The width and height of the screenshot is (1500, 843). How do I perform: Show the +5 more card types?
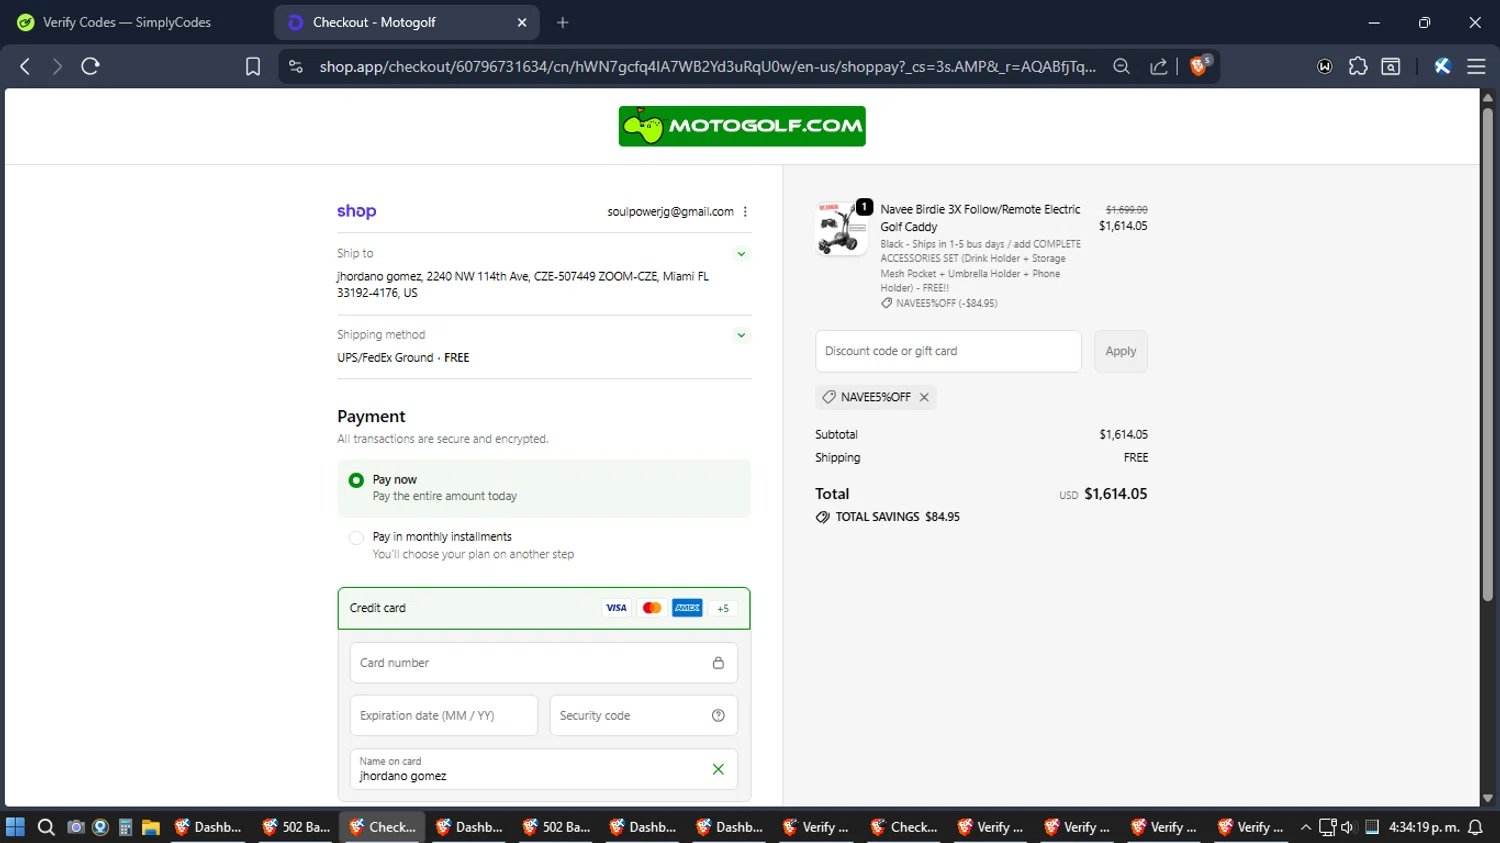(723, 608)
